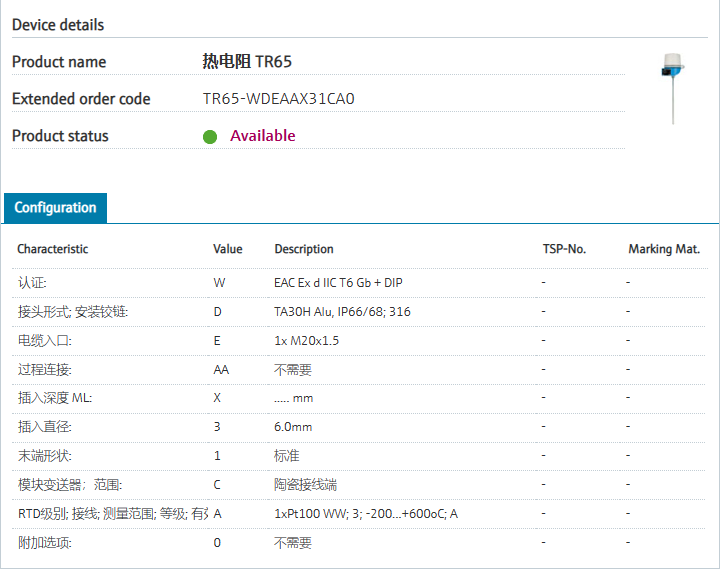The image size is (722, 571).
Task: Click the green Available status dot
Action: pos(210,137)
